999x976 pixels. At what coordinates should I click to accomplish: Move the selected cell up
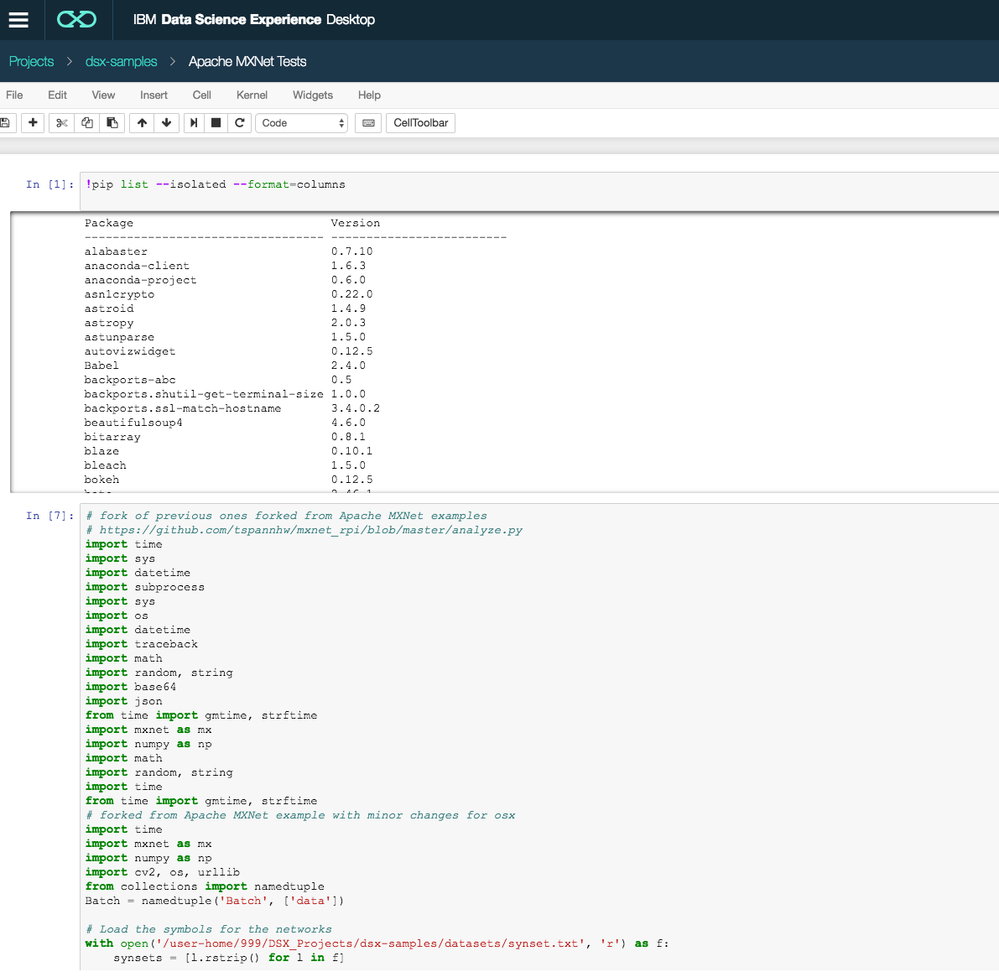point(141,122)
